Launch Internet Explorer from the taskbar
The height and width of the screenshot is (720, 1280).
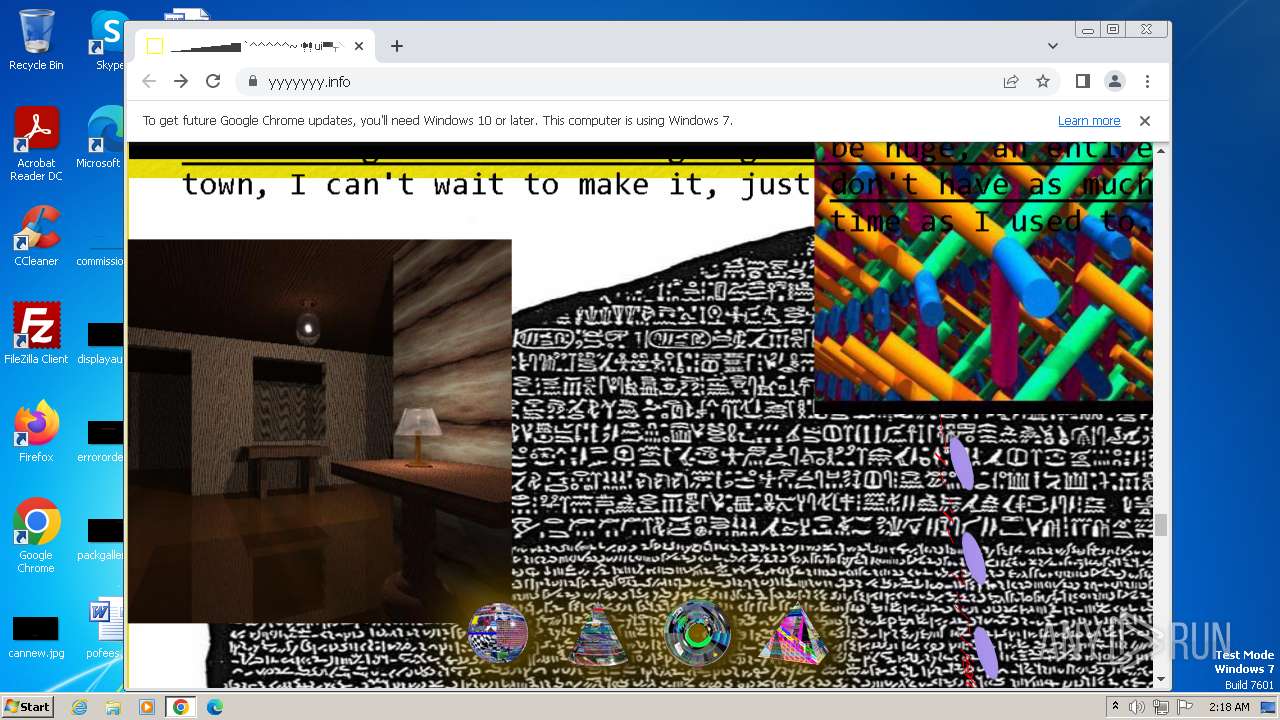pos(80,707)
